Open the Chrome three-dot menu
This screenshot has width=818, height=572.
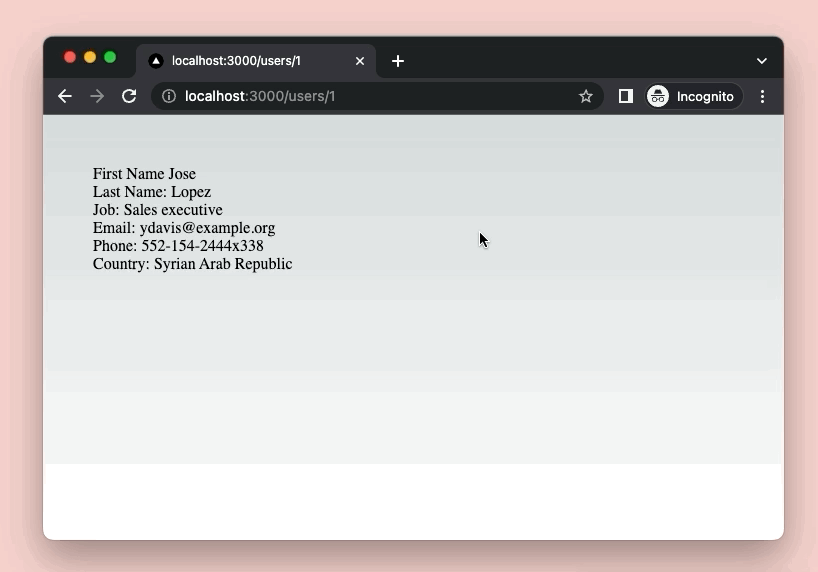point(762,96)
